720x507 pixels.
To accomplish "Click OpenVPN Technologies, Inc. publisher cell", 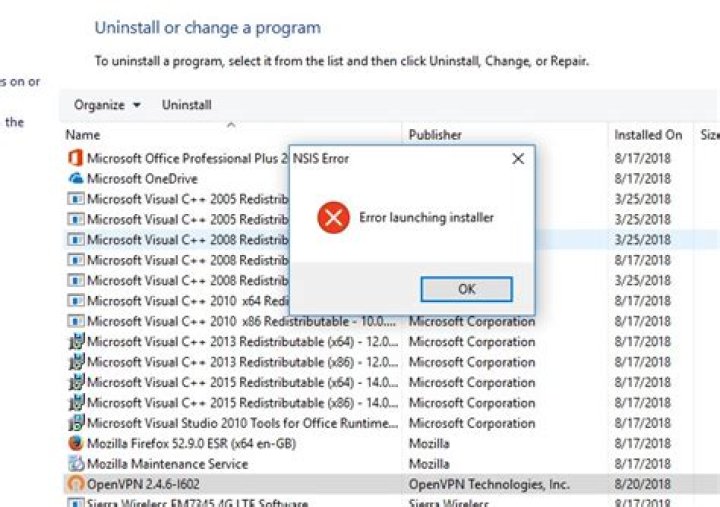I will tap(489, 484).
